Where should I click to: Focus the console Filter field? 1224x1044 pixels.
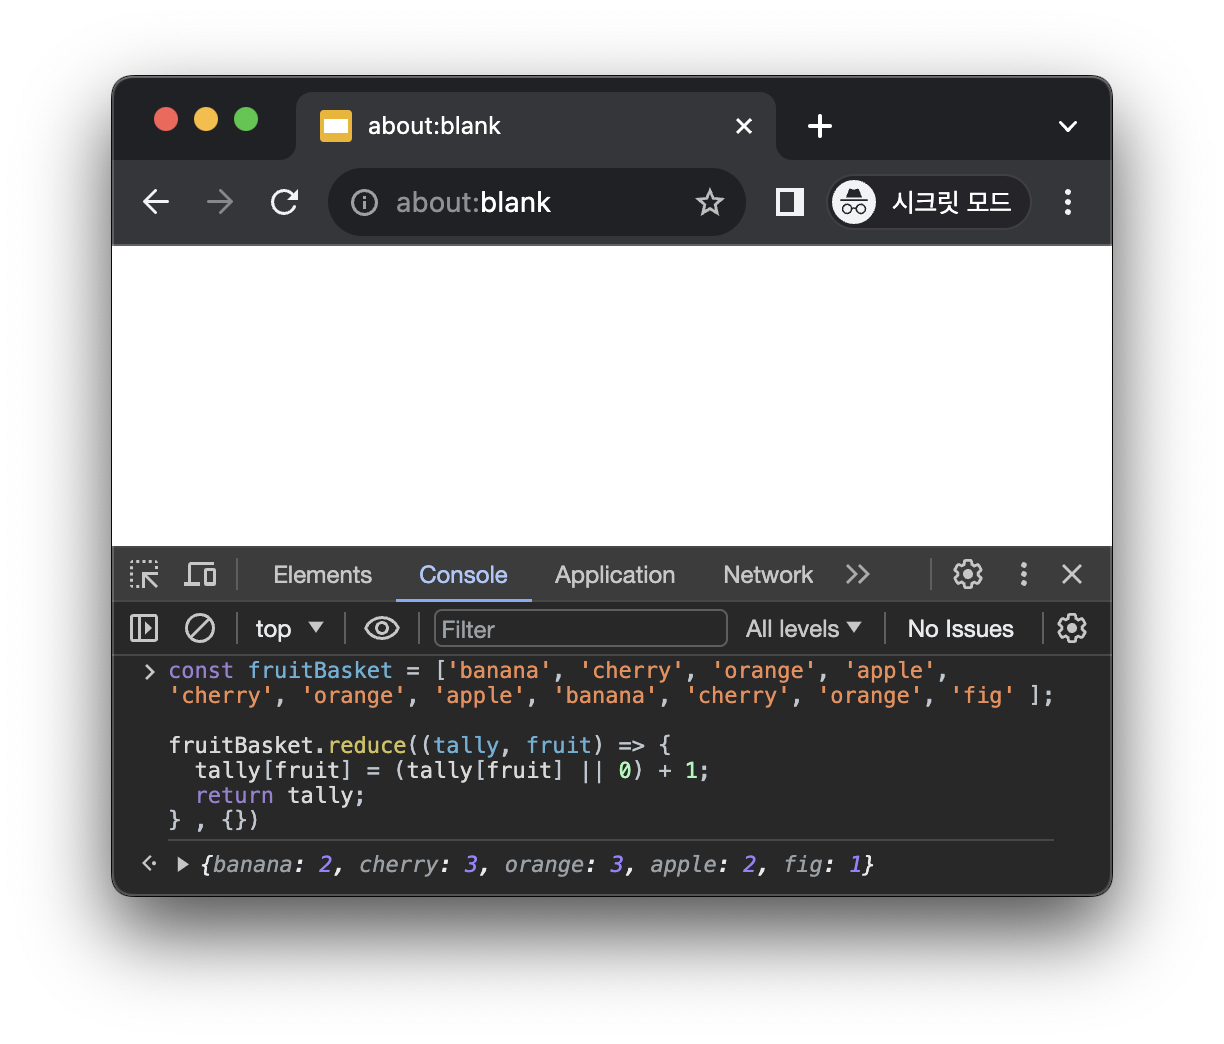pos(580,629)
